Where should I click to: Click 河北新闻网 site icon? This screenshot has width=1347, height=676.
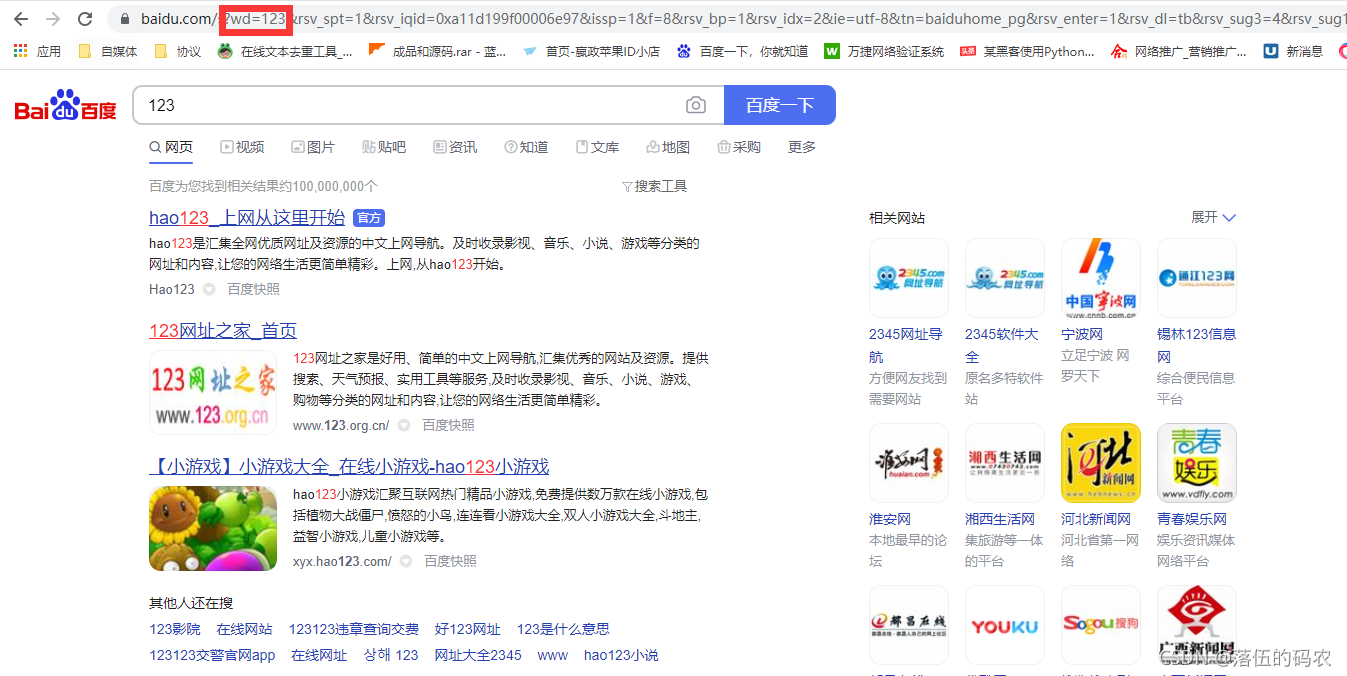[1100, 463]
